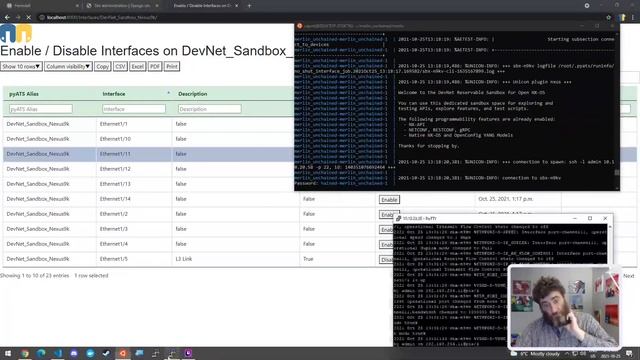
Task: Click the True value in Ethernet1/5 row
Action: click(x=308, y=259)
